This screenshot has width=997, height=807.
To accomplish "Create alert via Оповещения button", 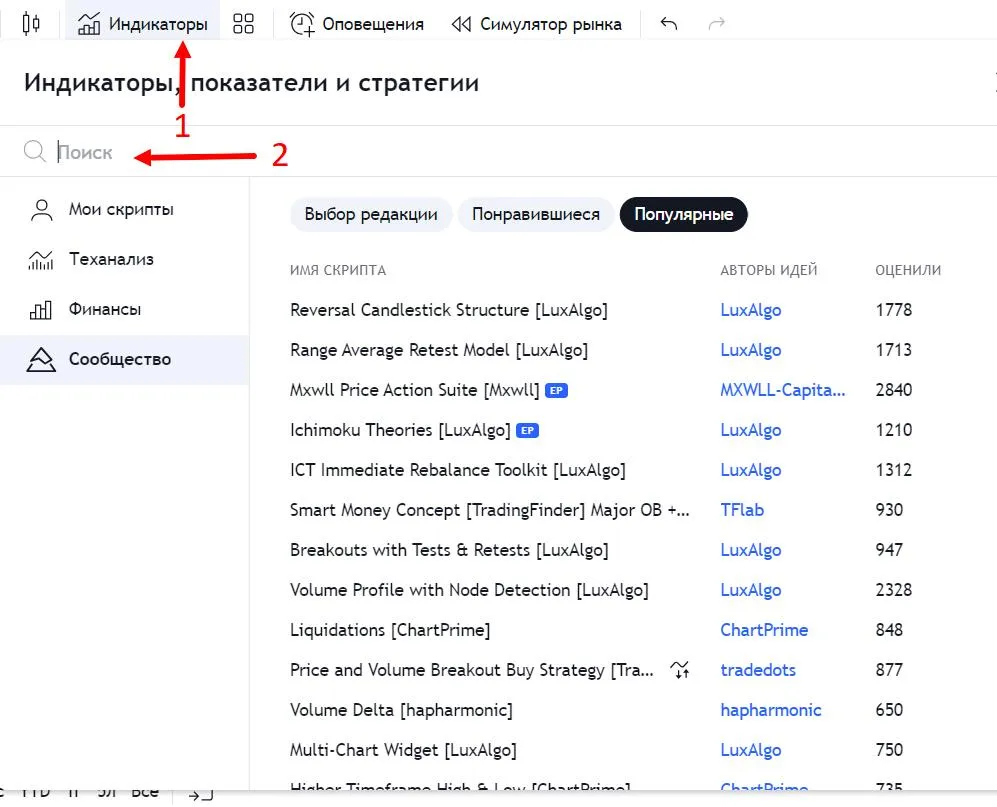I will [357, 24].
